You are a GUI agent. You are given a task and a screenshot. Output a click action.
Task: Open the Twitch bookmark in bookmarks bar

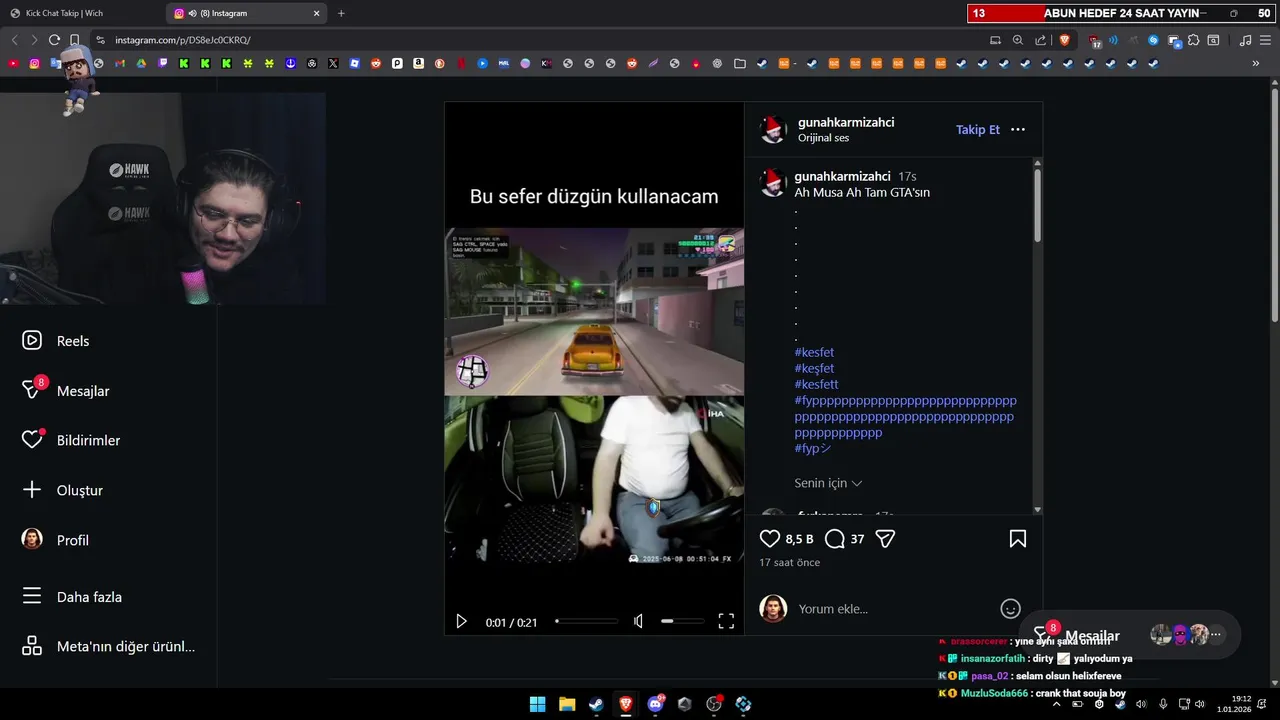[163, 63]
